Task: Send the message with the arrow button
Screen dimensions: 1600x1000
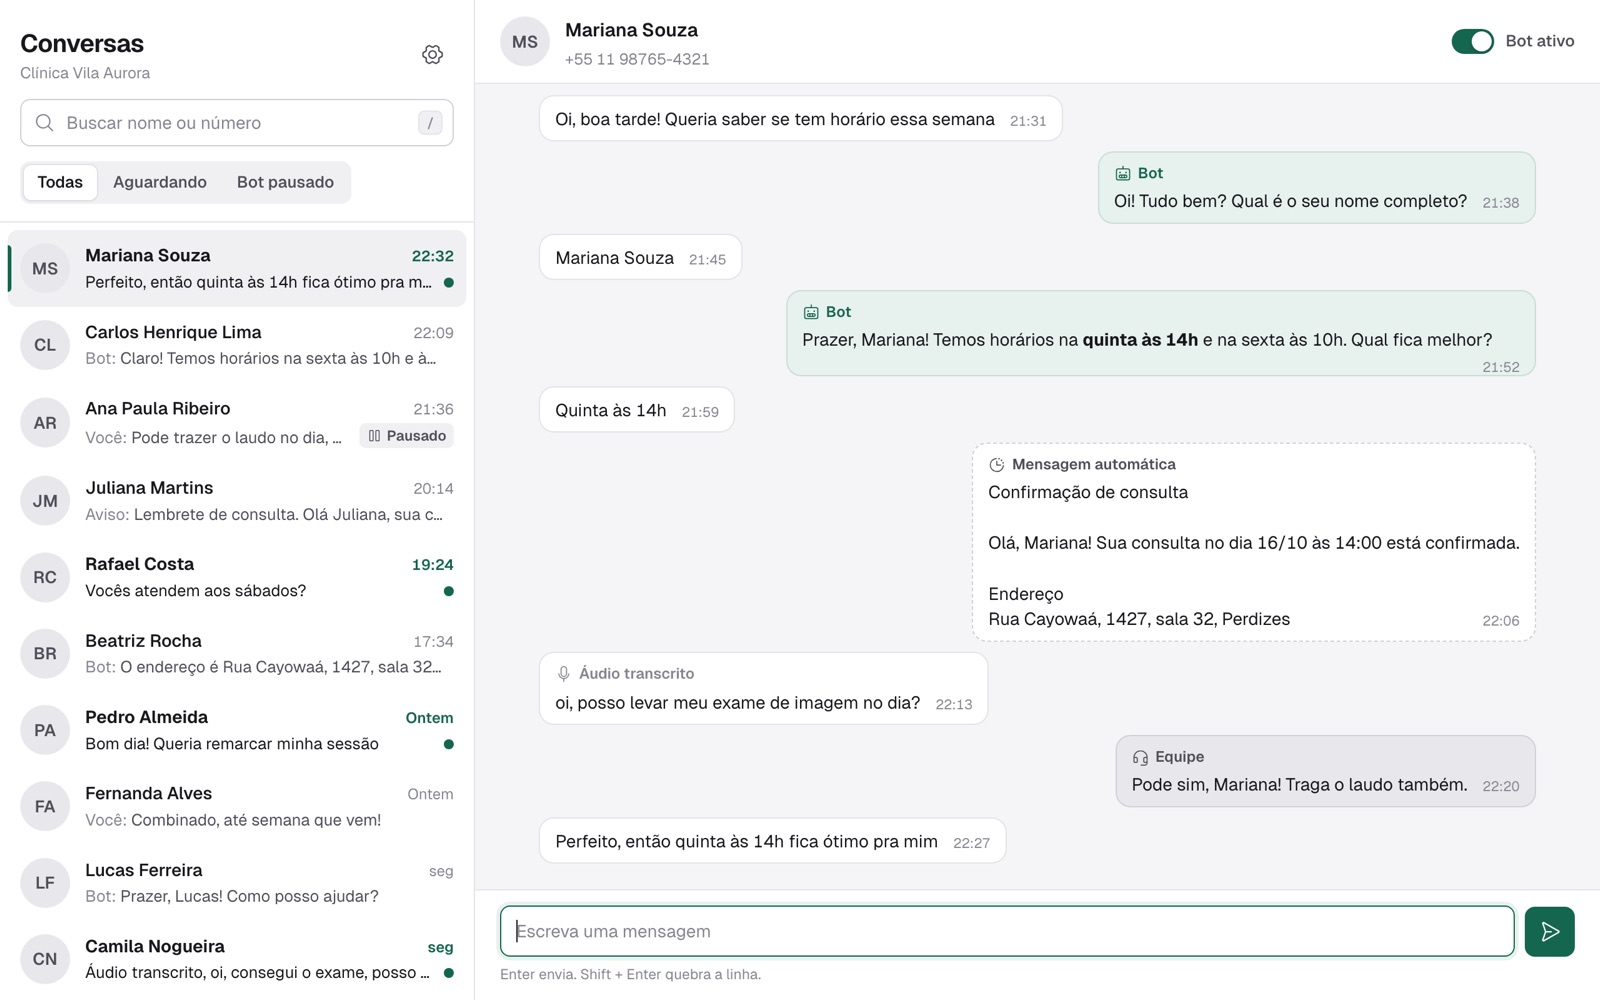Action: [x=1549, y=932]
